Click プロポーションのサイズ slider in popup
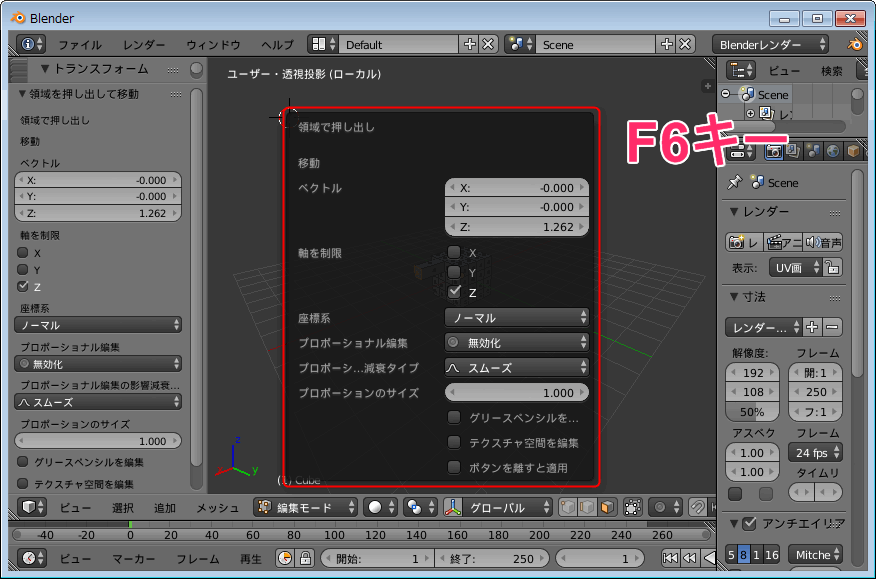The height and width of the screenshot is (579, 876). pyautogui.click(x=517, y=392)
